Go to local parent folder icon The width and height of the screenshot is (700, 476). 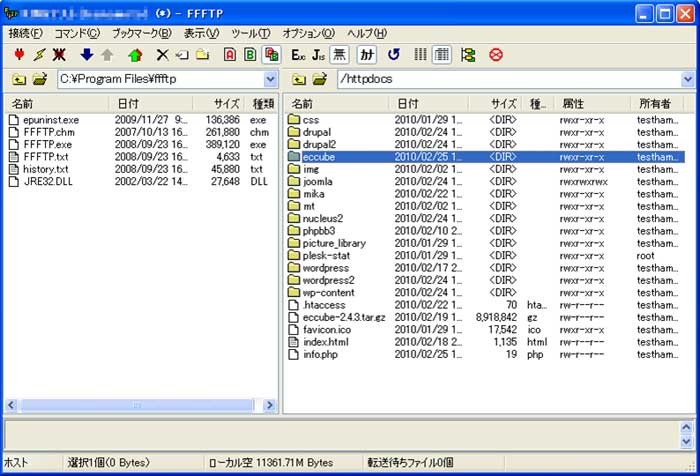coord(19,79)
